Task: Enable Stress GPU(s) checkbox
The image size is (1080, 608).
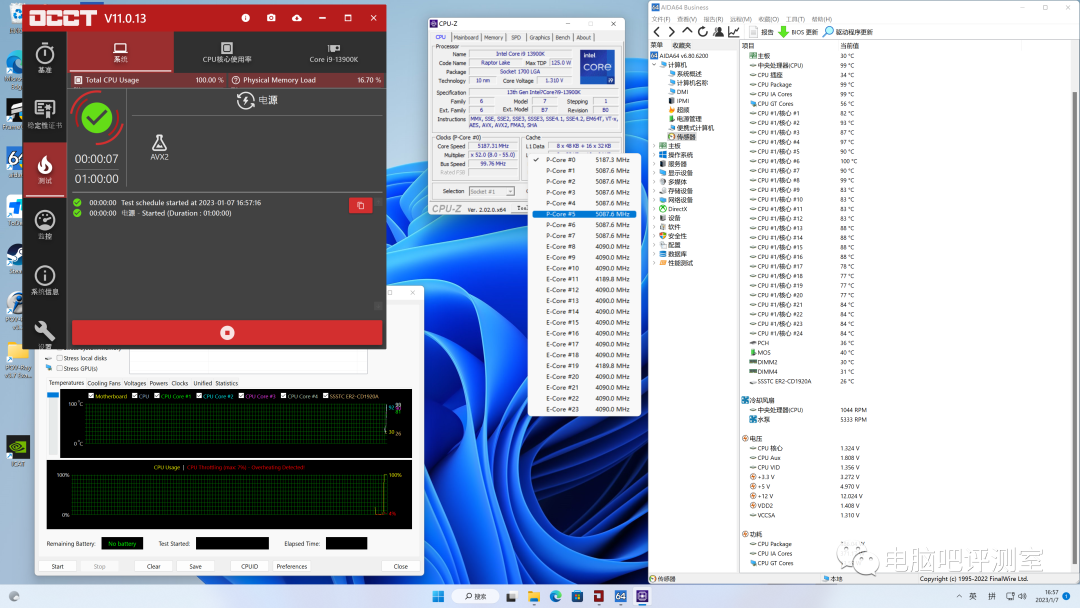Action: [60, 368]
